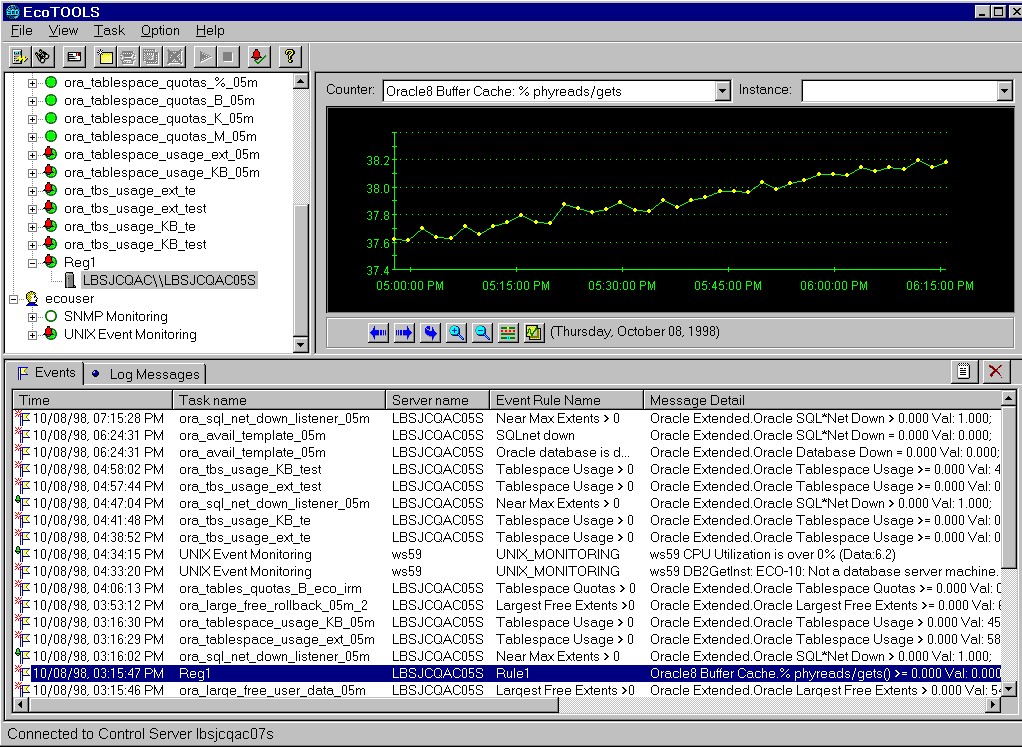
Task: Open the Task menu
Action: point(109,31)
